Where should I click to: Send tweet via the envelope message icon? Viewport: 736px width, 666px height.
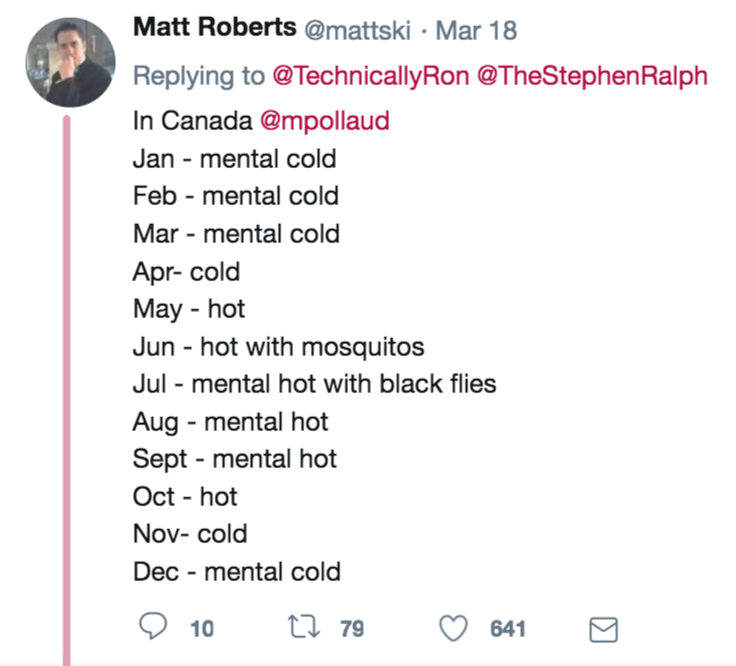[x=603, y=629]
